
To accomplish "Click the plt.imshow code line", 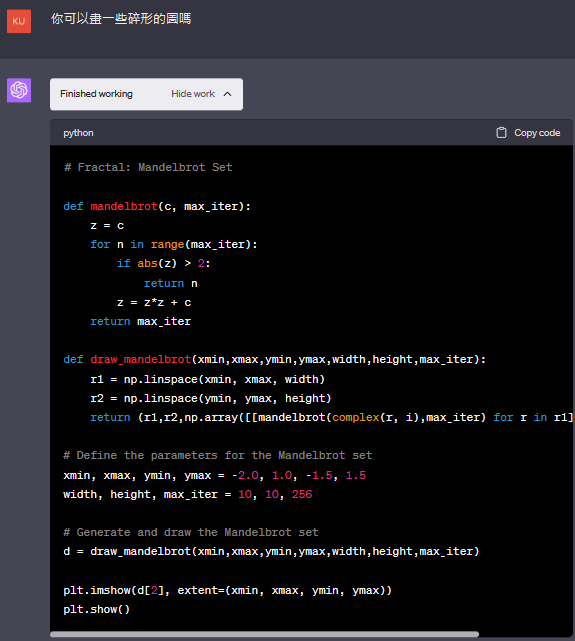I will 228,590.
